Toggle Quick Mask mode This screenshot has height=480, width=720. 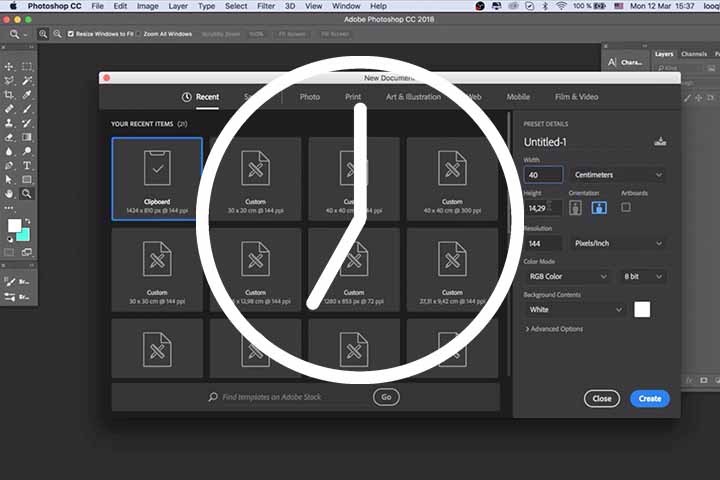[9, 252]
